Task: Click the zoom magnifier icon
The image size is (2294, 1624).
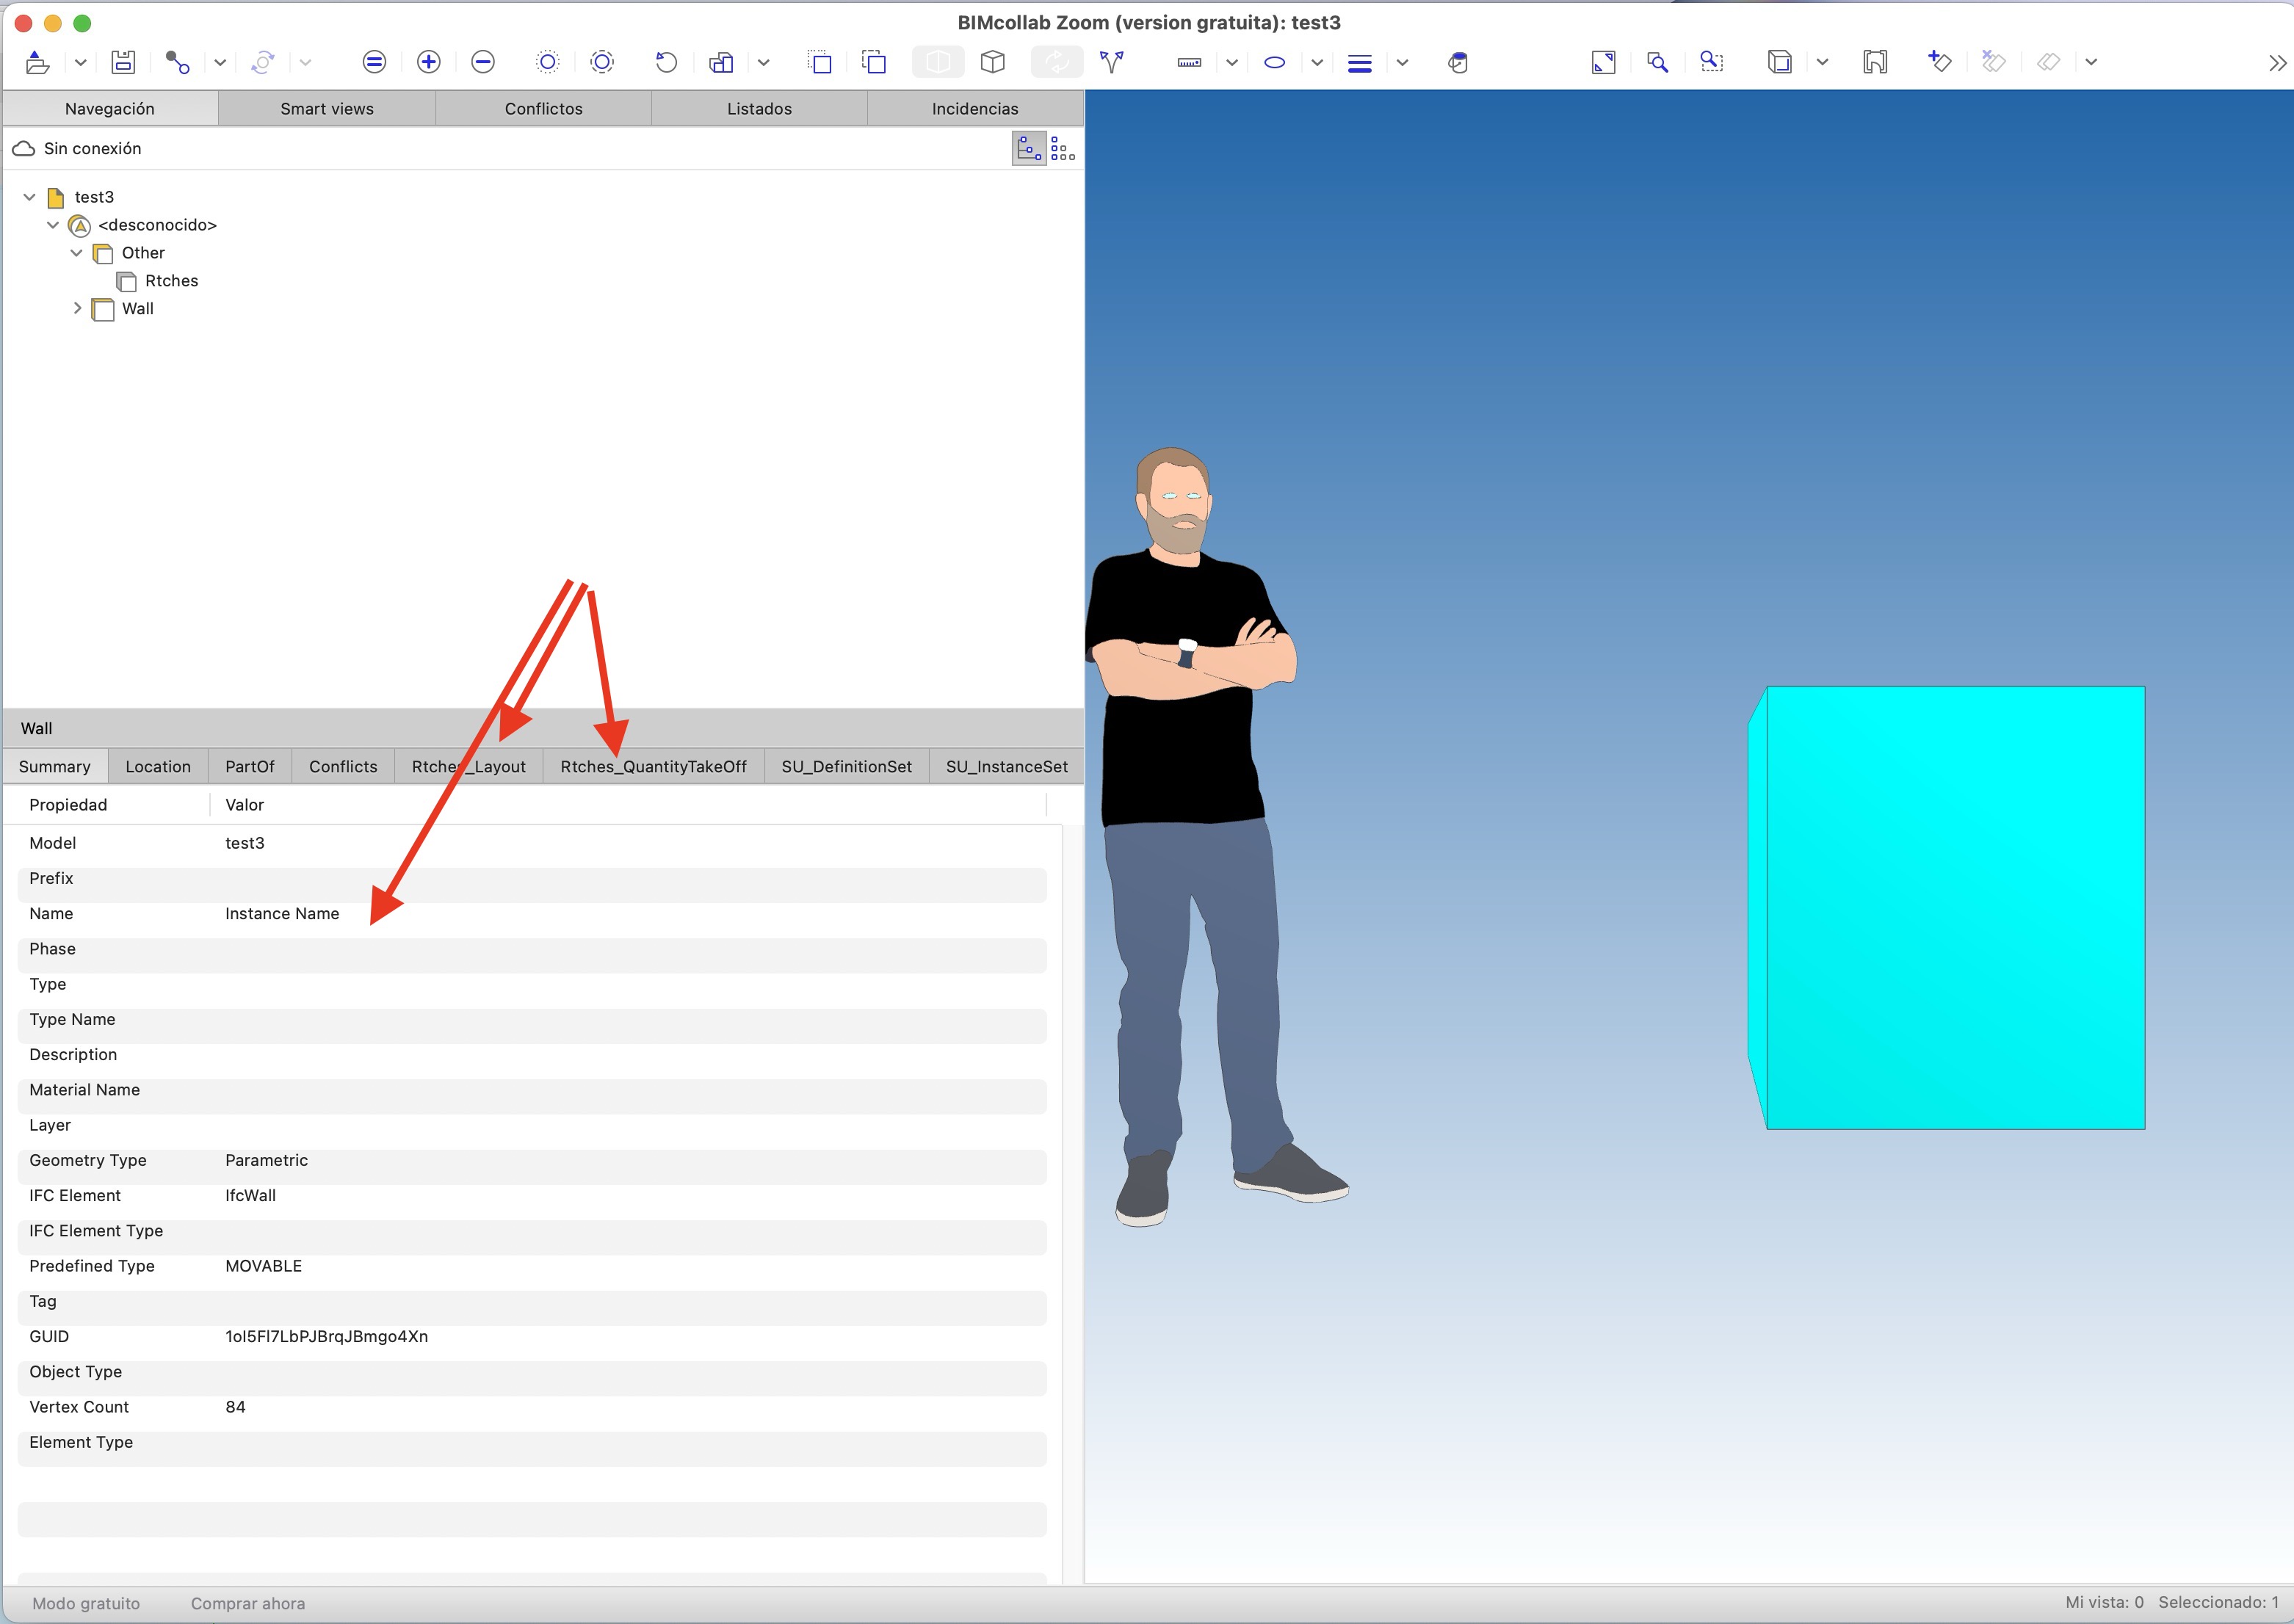Action: 1657,62
